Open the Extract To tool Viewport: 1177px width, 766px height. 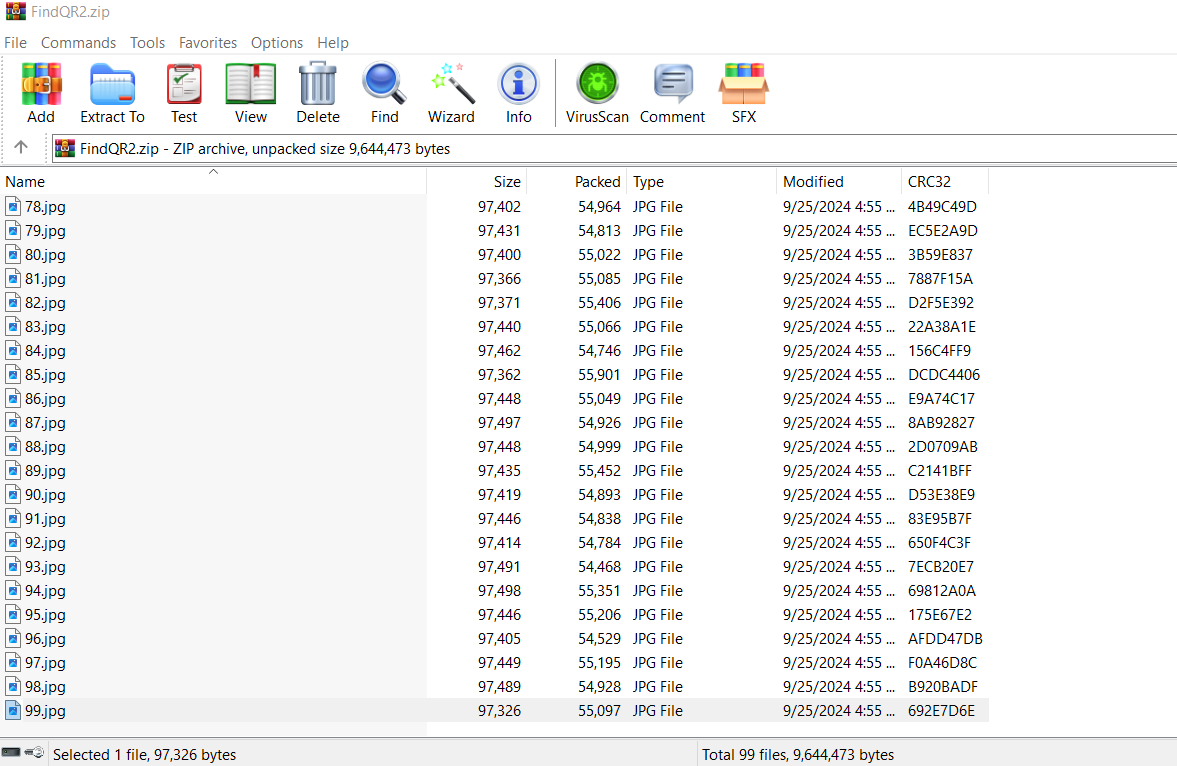[x=113, y=93]
